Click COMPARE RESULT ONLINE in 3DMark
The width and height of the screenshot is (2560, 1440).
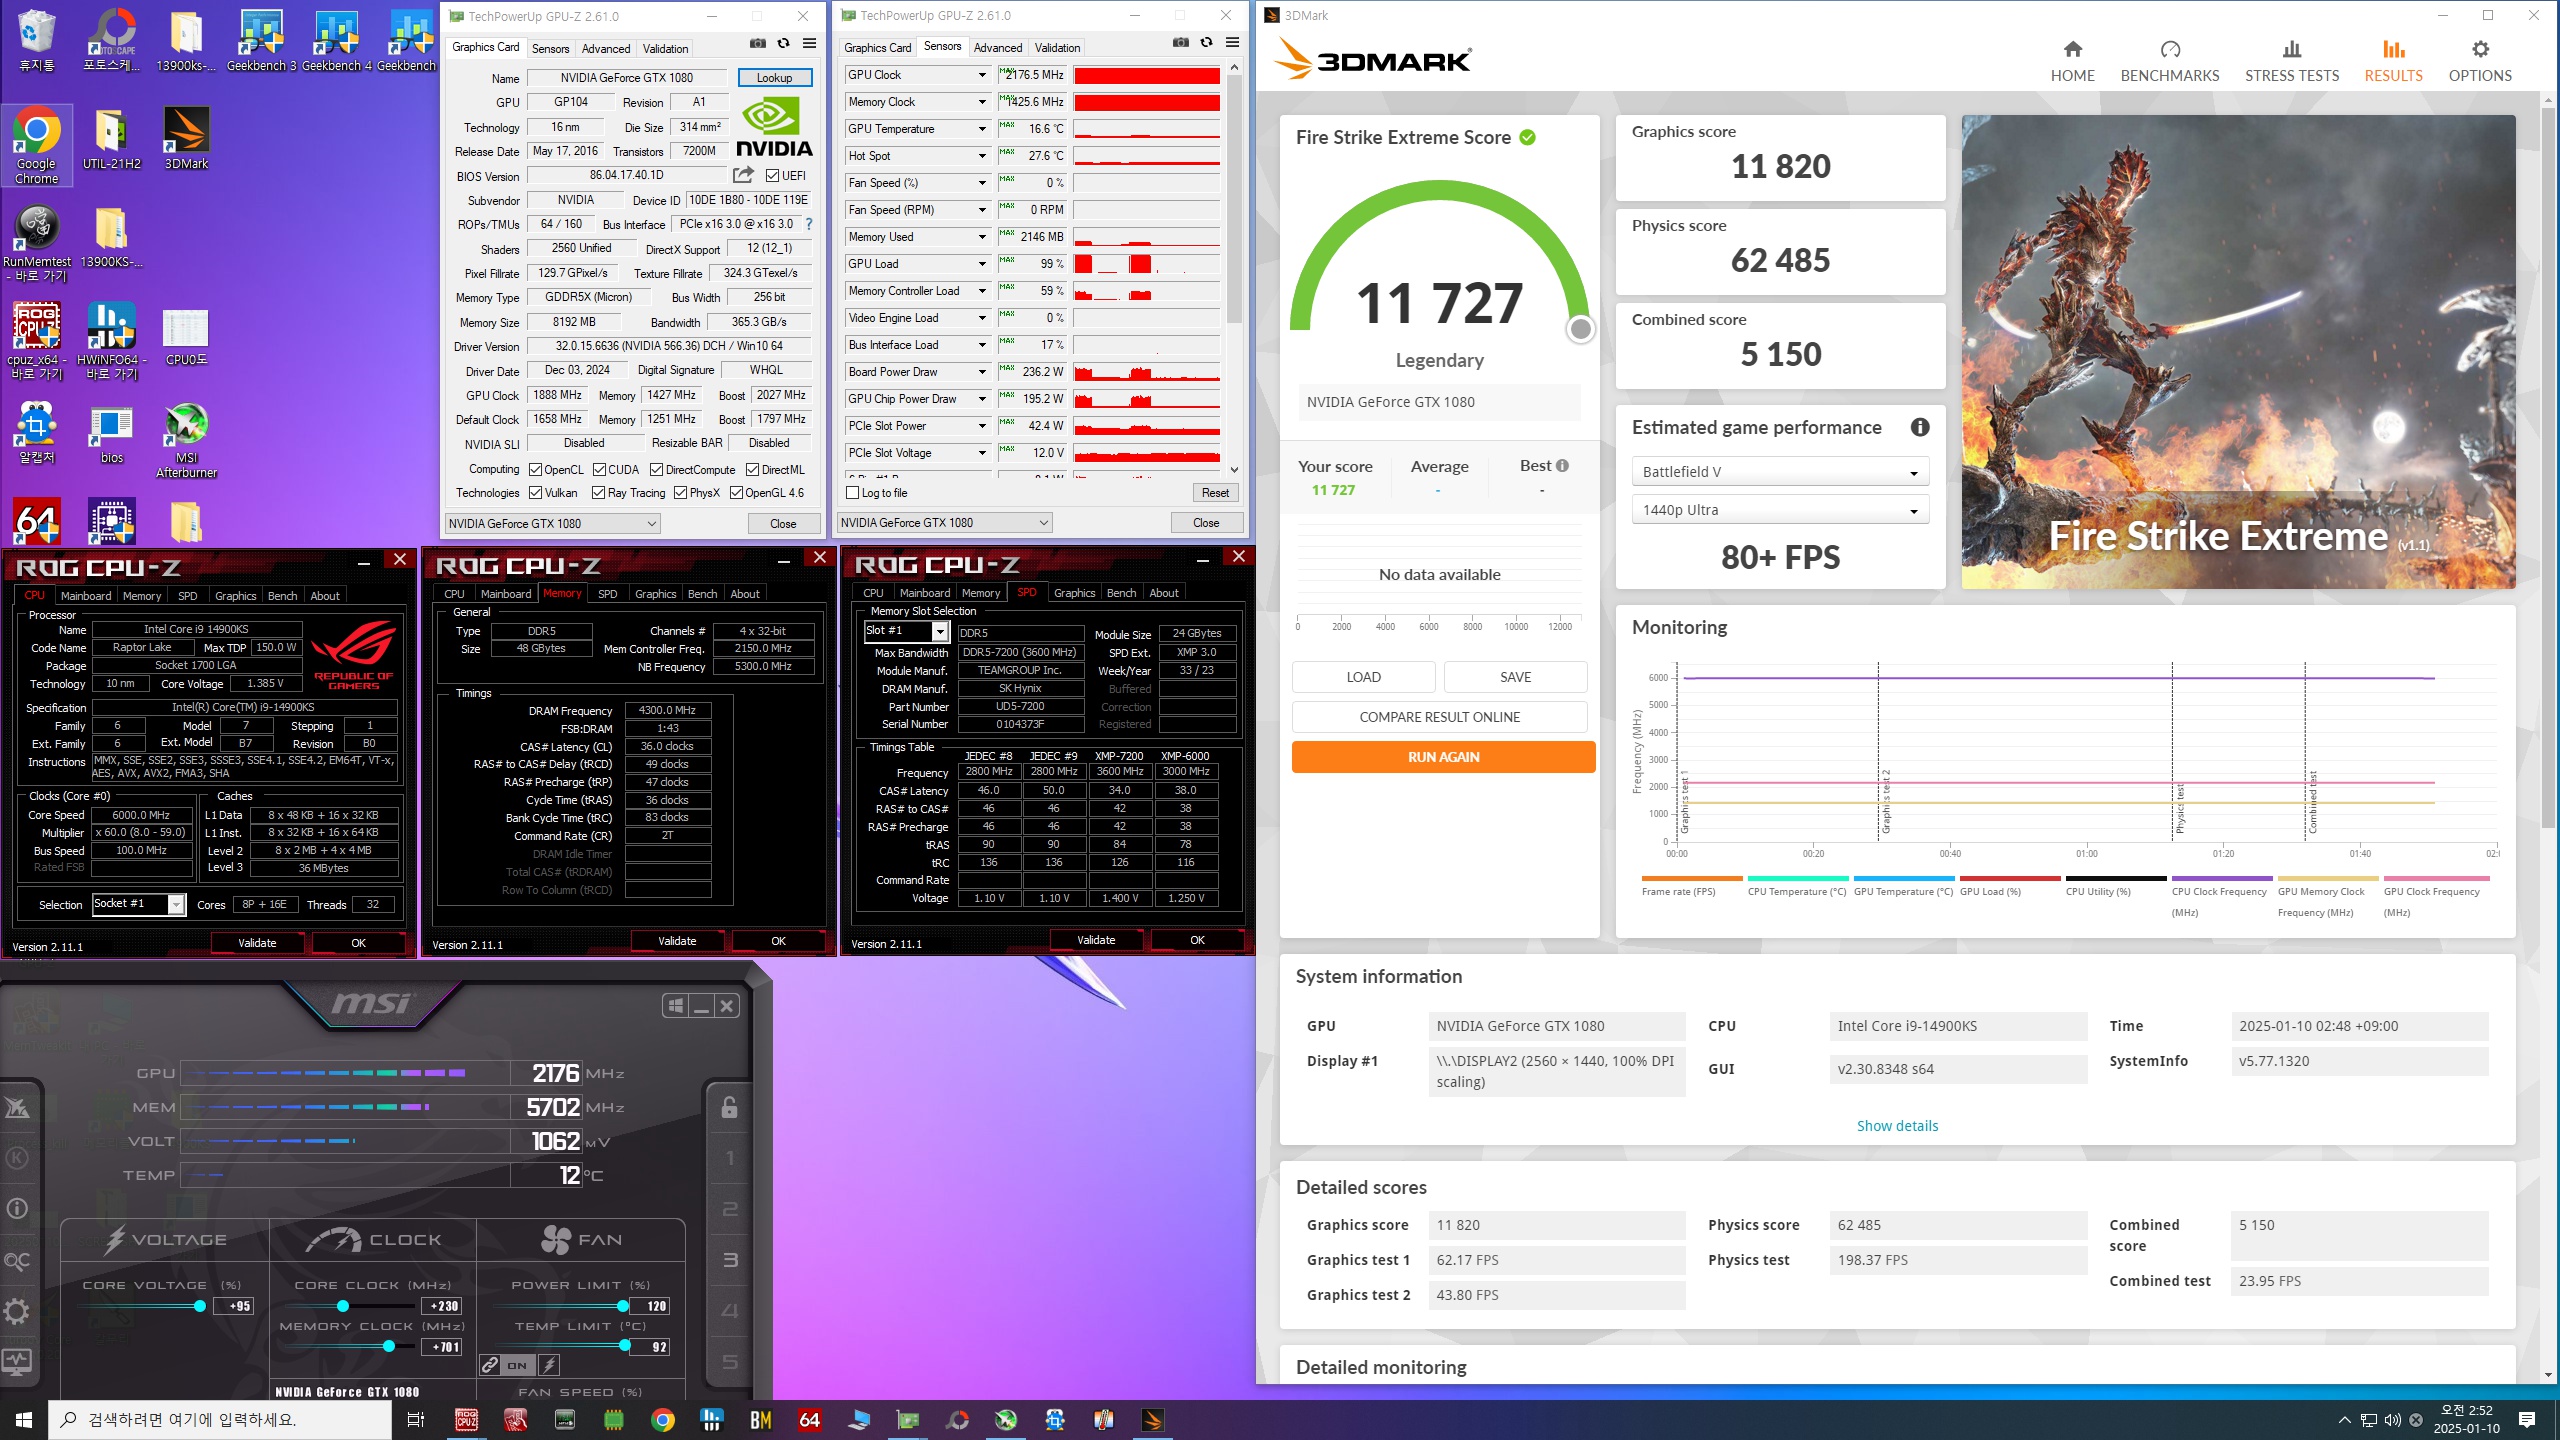pos(1439,717)
